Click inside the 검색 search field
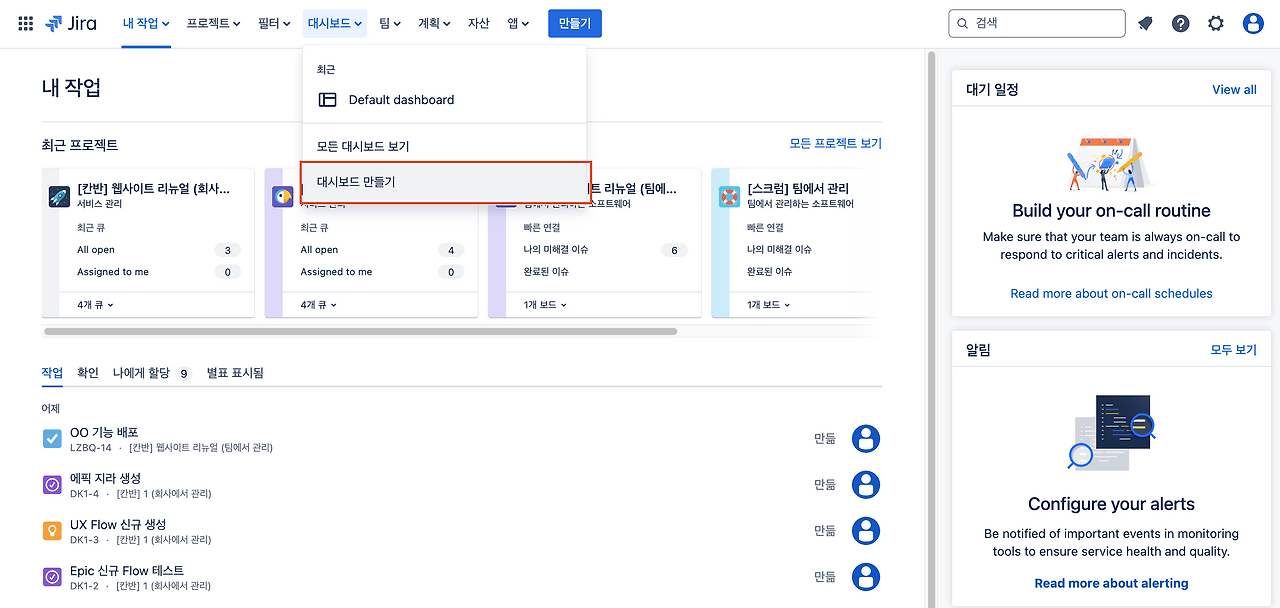 click(x=1036, y=22)
